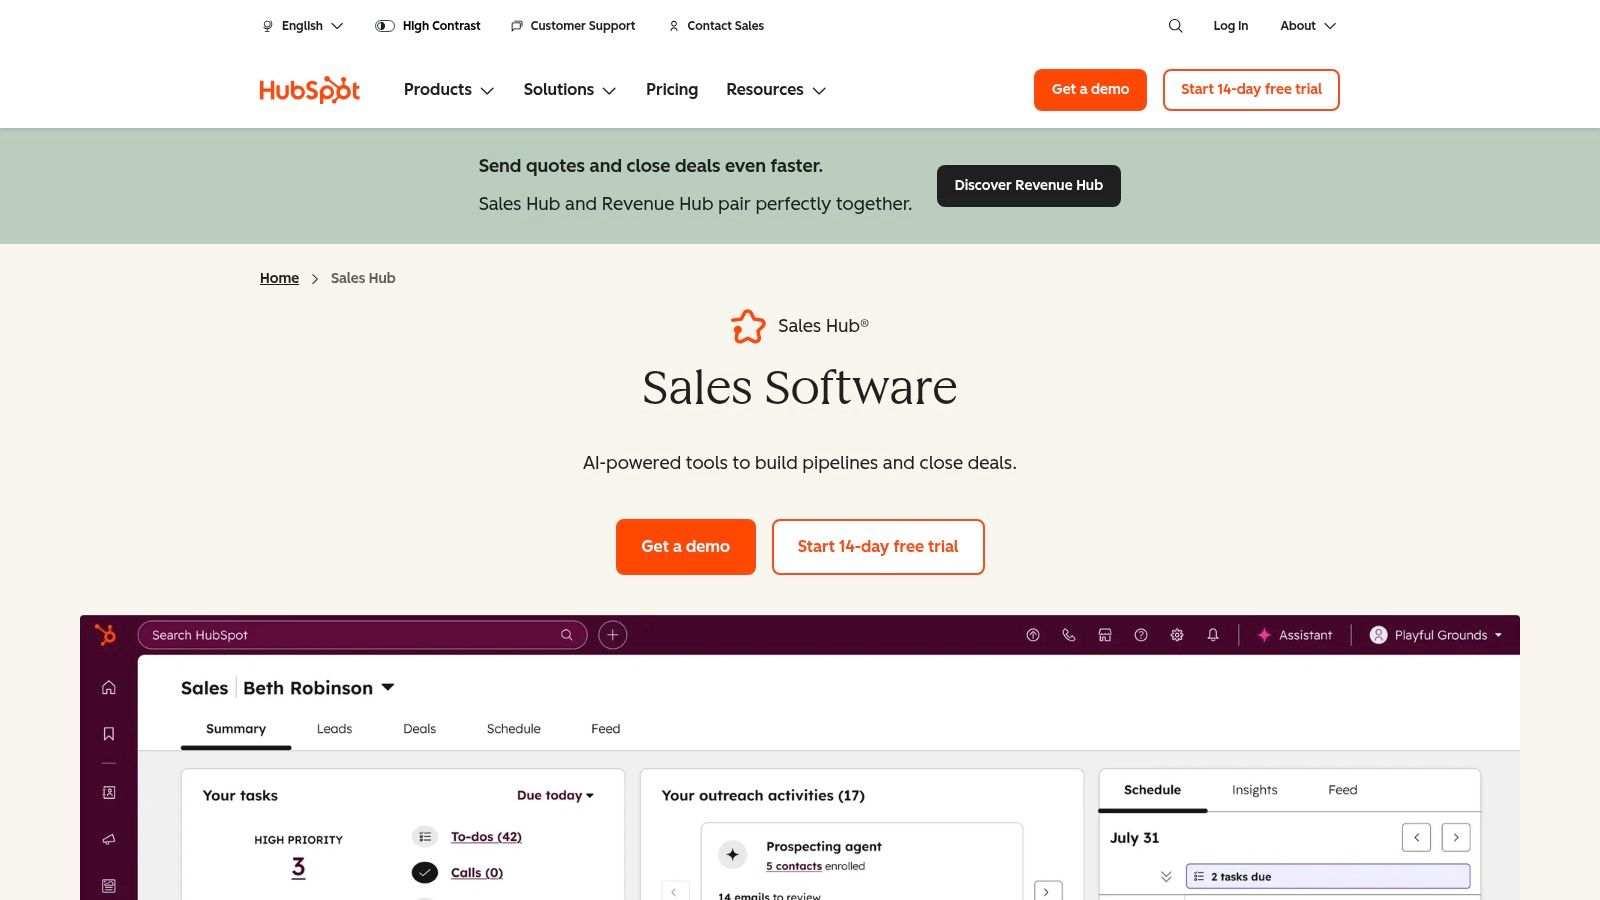
Task: Click the Home breadcrumb link
Action: [x=279, y=278]
